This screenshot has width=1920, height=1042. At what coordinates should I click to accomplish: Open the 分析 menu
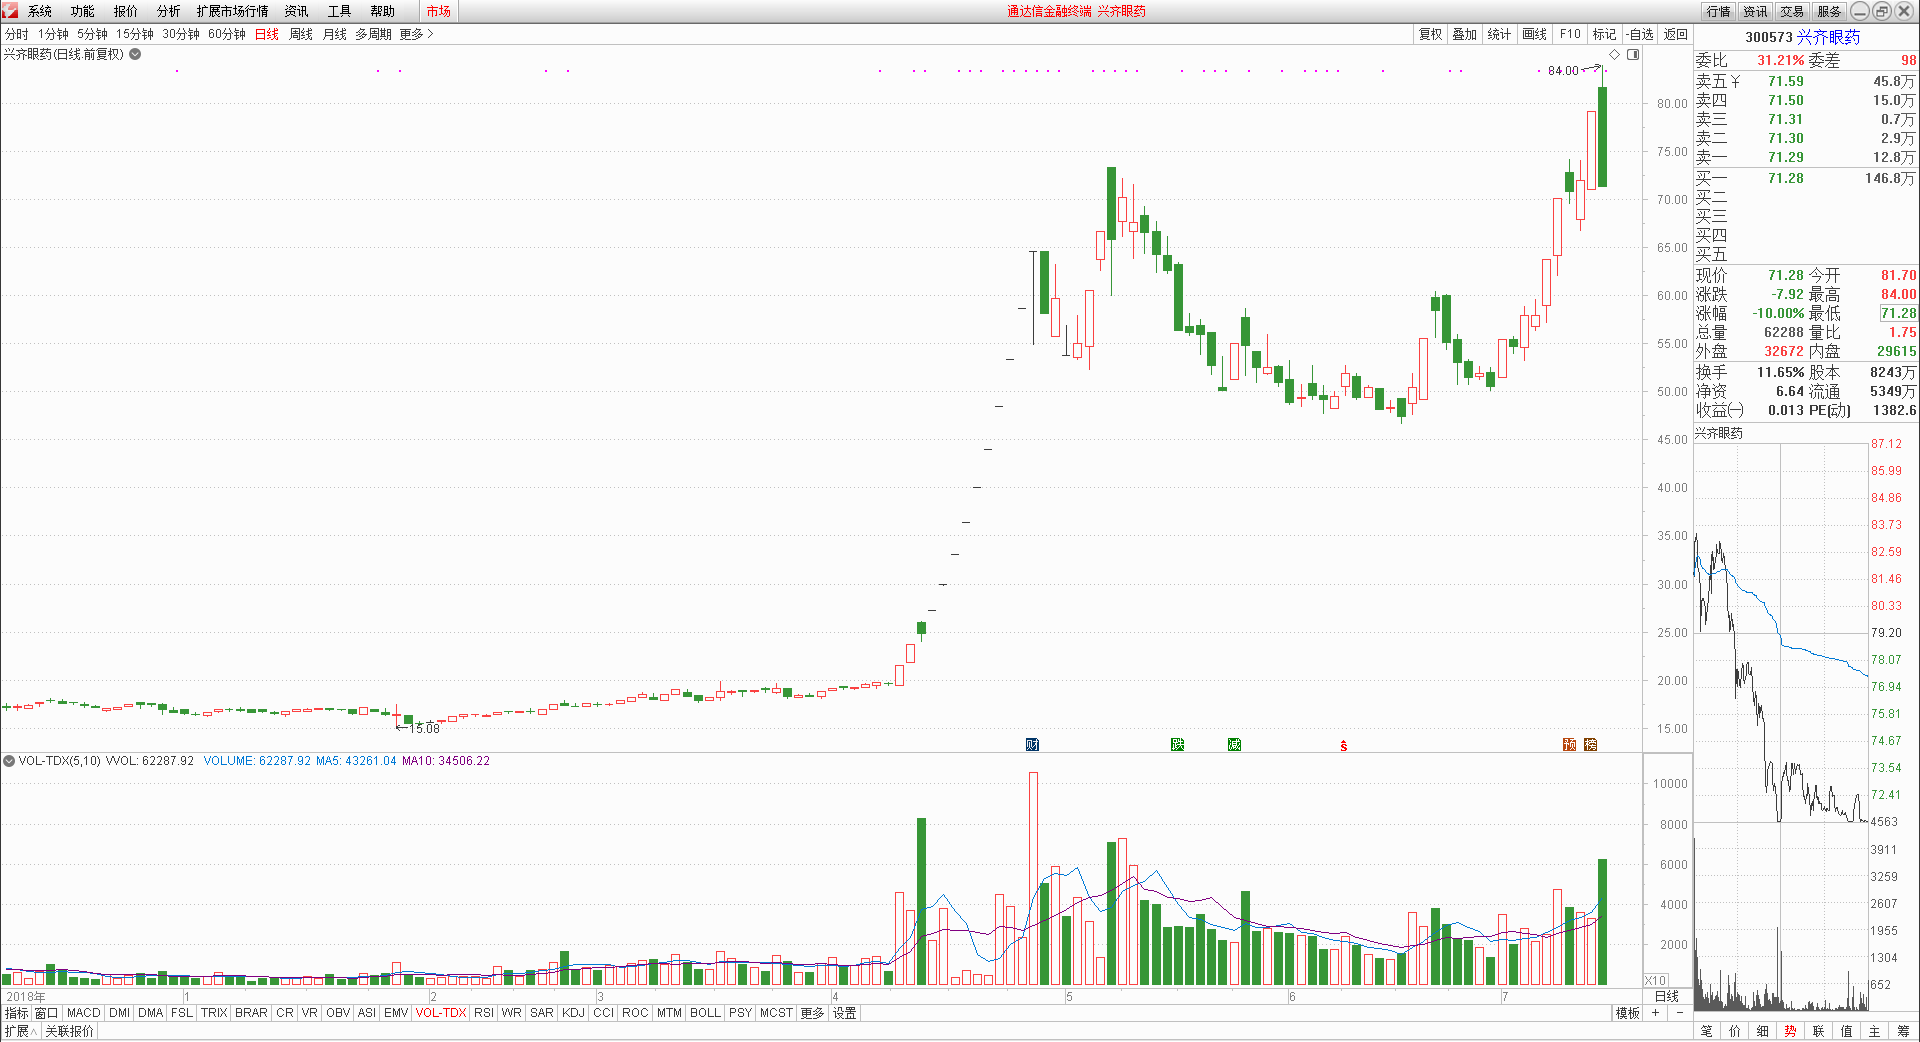point(169,11)
